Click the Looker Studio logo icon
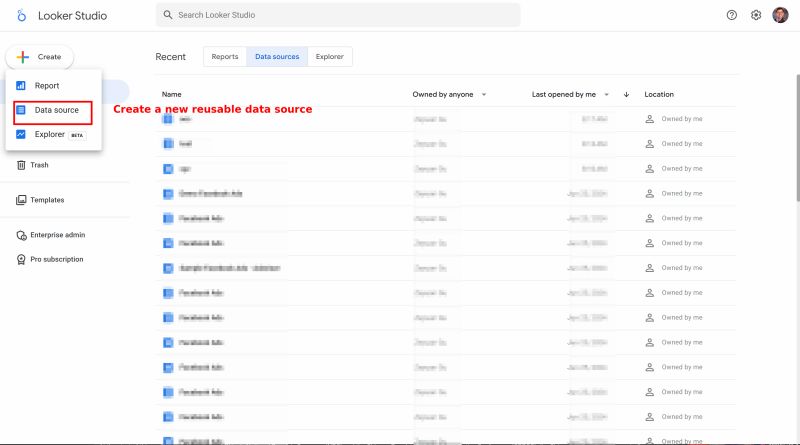This screenshot has height=445, width=800. (x=21, y=15)
